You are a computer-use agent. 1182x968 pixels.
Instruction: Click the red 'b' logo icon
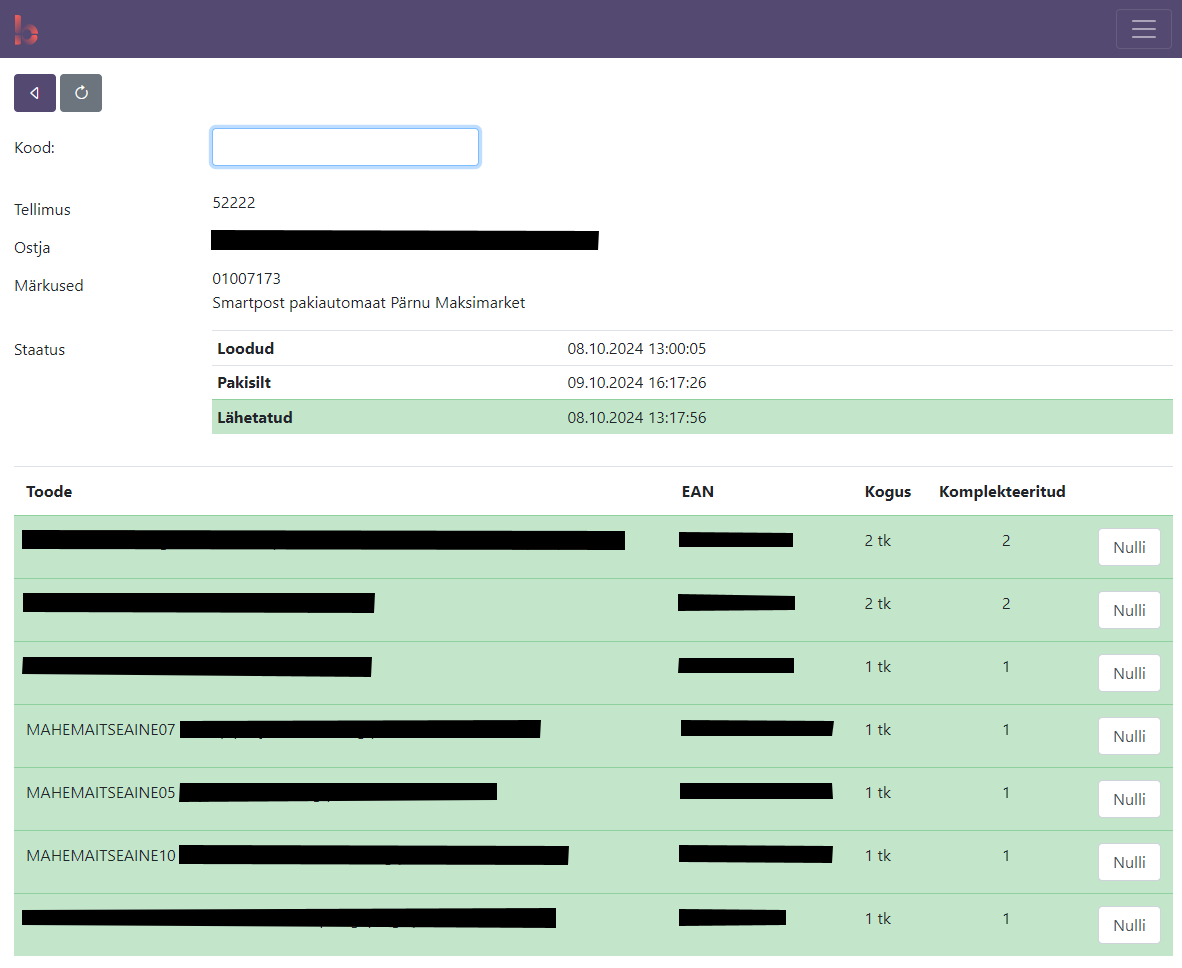point(26,30)
